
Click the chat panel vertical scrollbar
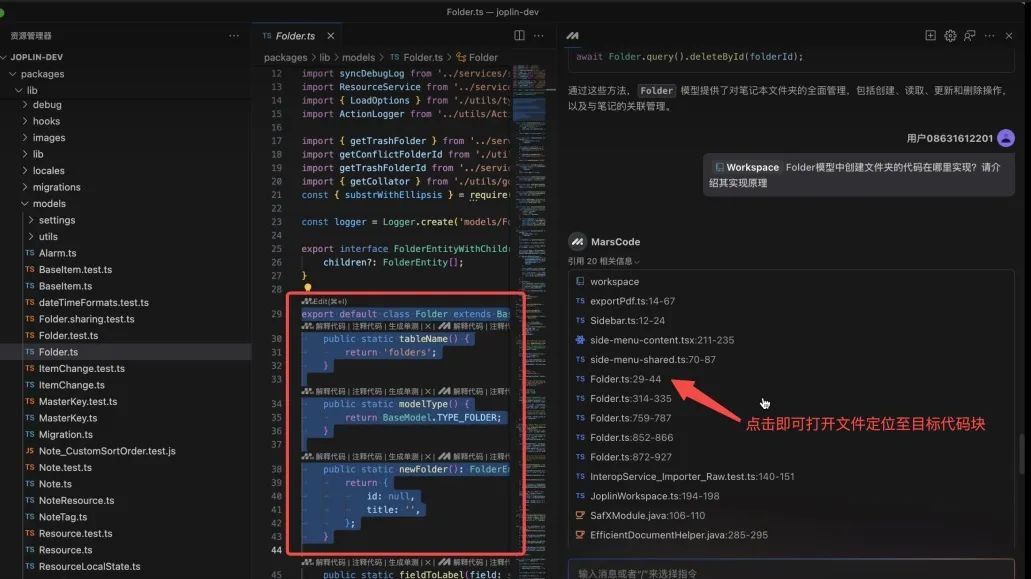(1021, 453)
